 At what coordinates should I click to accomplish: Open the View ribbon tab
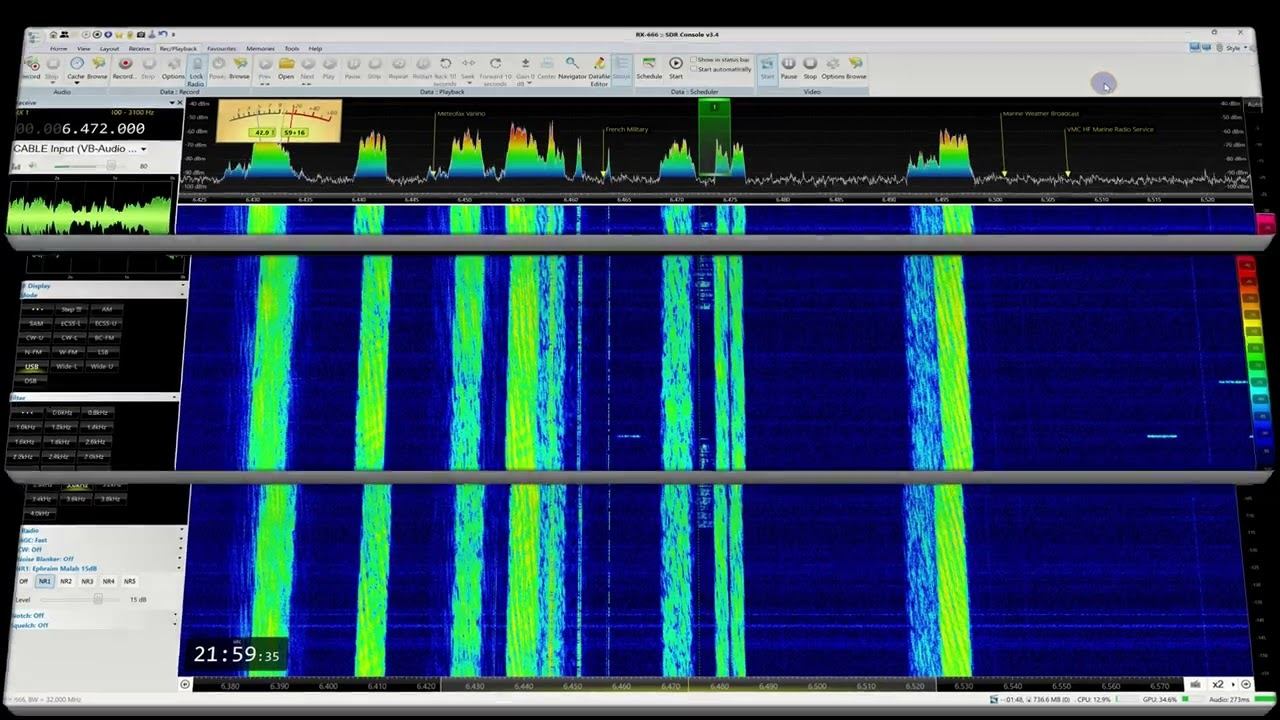coord(84,48)
